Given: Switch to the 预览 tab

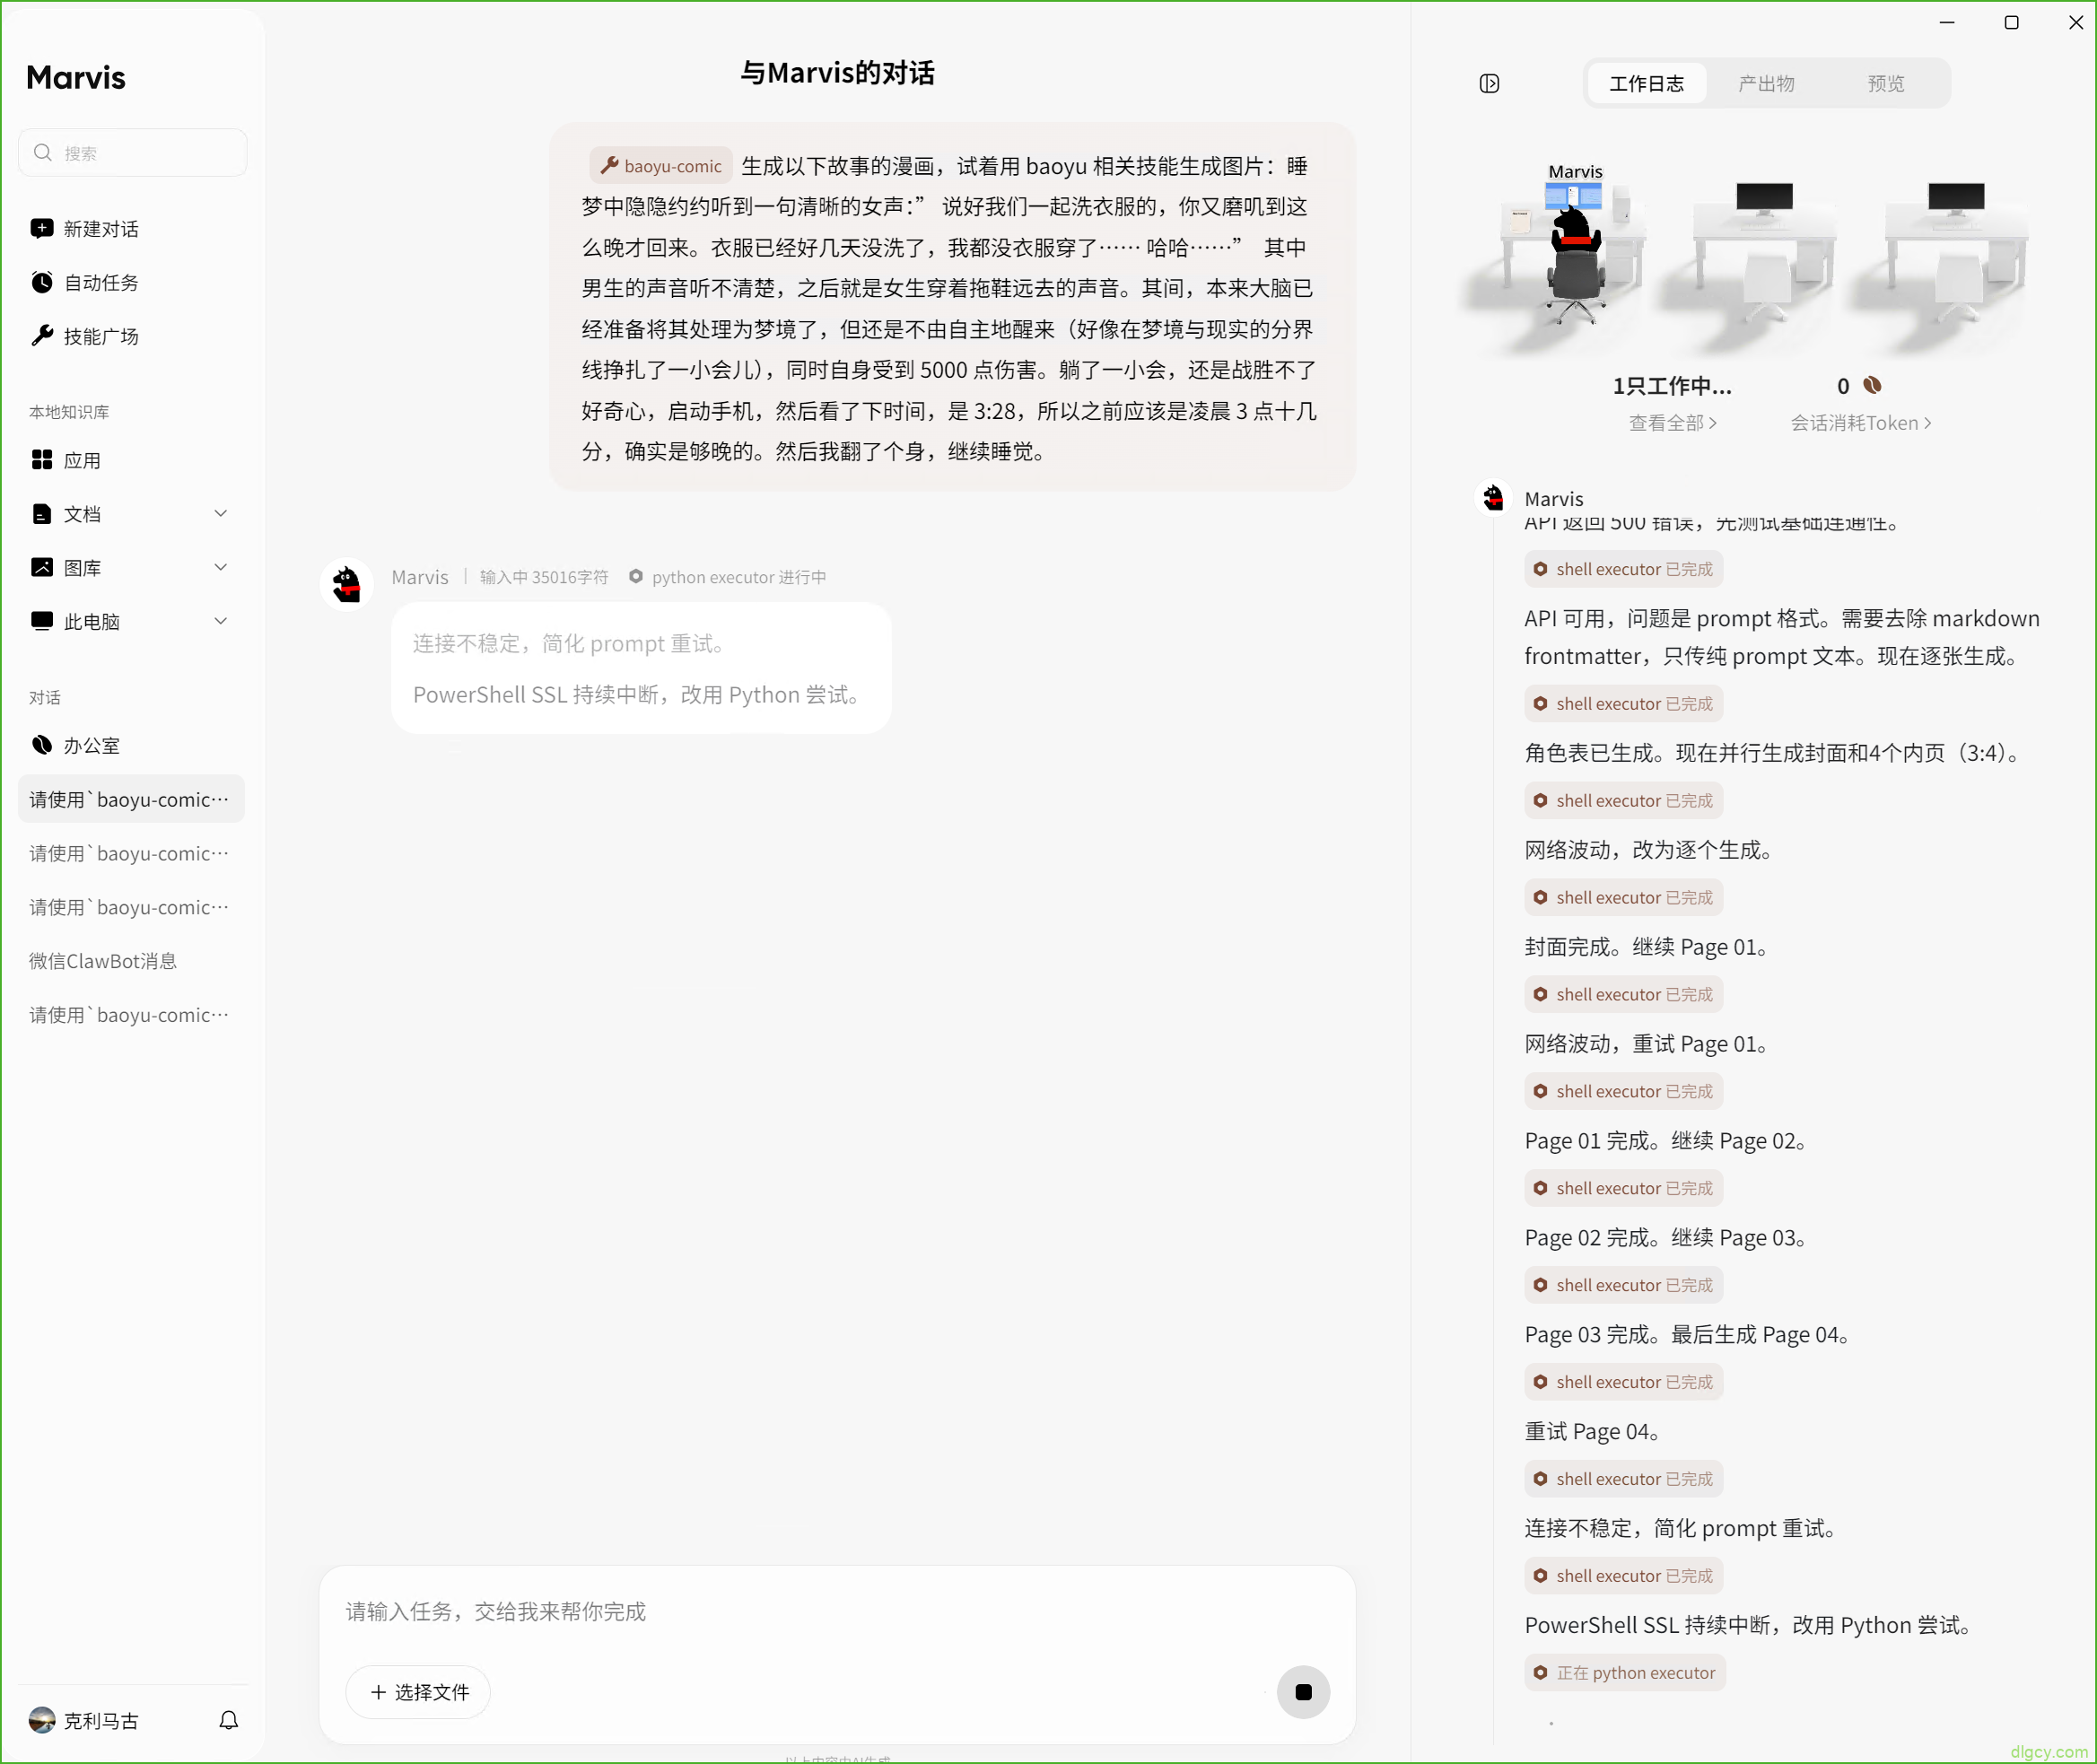Looking at the screenshot, I should point(1886,84).
